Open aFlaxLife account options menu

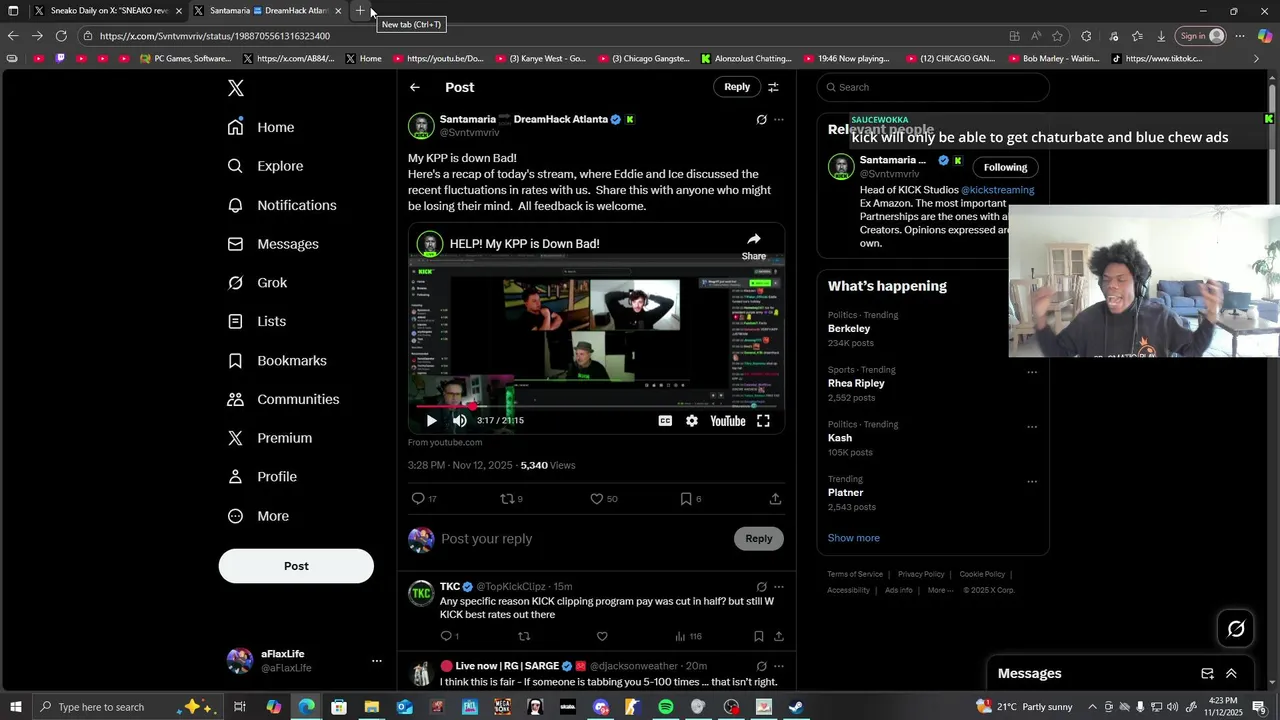[377, 661]
